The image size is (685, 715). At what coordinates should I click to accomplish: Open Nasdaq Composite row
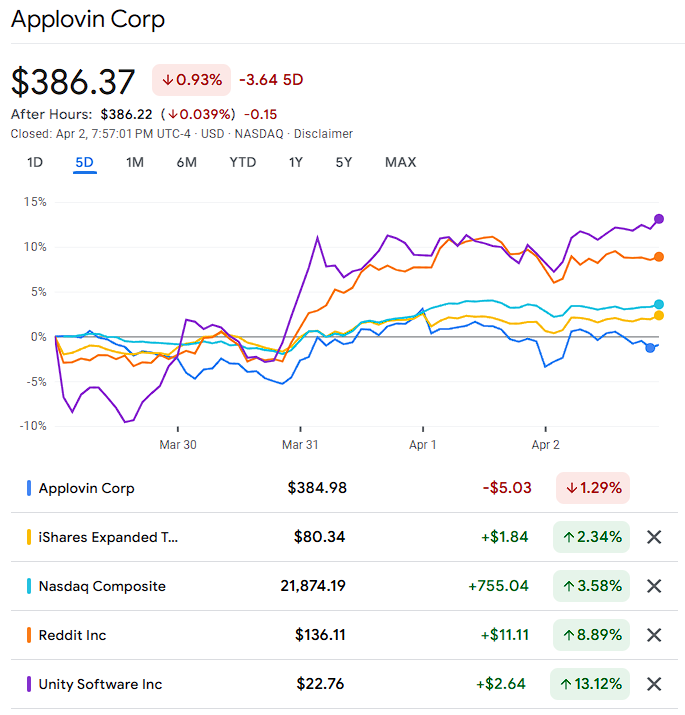pos(344,585)
